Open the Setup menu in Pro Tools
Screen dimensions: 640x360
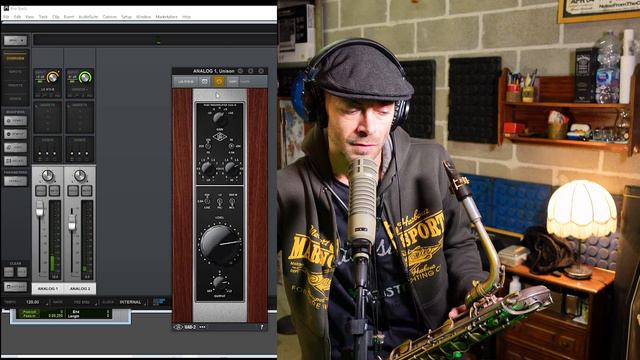(126, 17)
